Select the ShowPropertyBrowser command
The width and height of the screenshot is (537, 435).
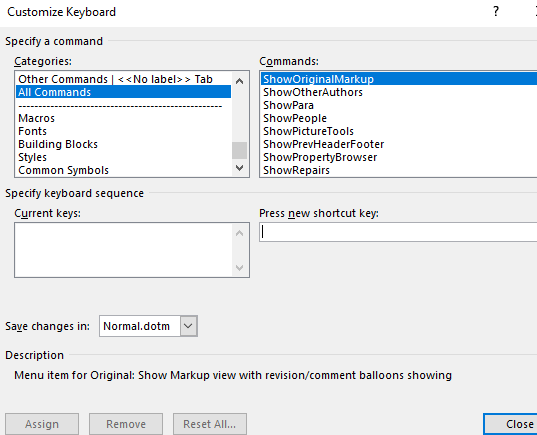399,157
